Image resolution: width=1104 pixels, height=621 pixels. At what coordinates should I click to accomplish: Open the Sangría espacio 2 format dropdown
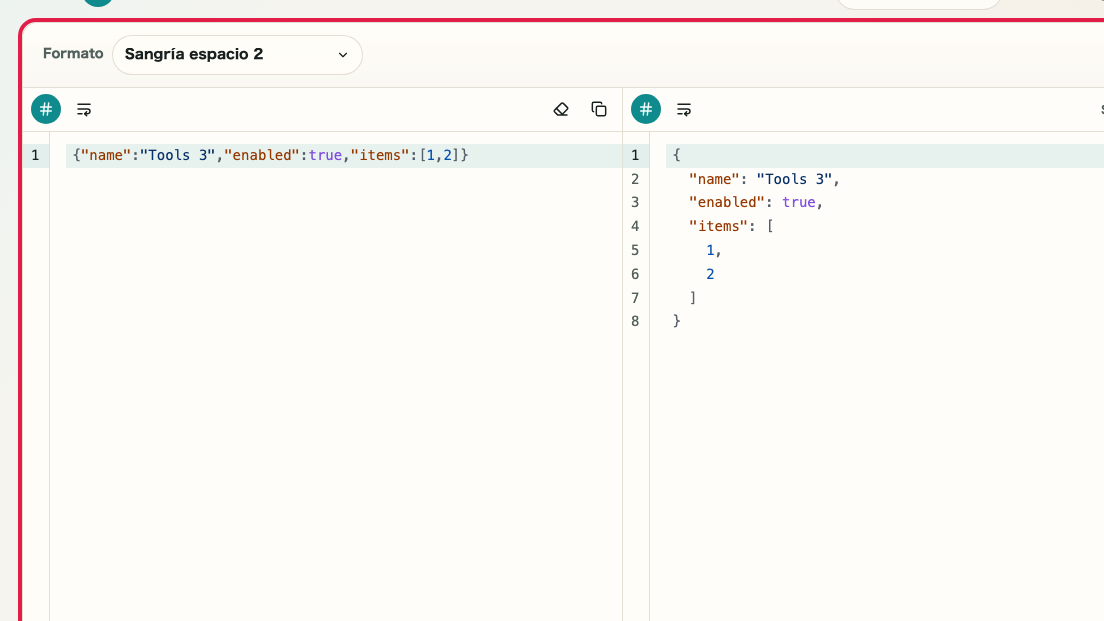pos(237,55)
